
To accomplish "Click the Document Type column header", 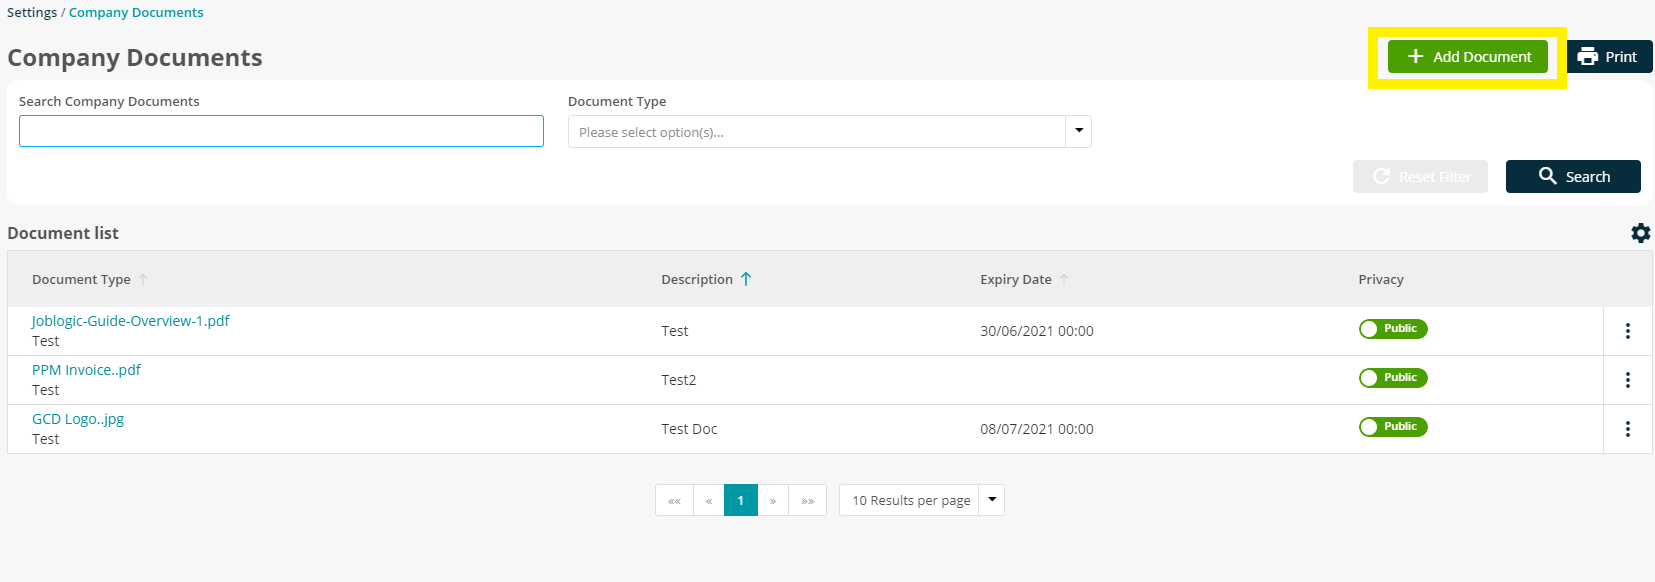I will pyautogui.click(x=81, y=279).
